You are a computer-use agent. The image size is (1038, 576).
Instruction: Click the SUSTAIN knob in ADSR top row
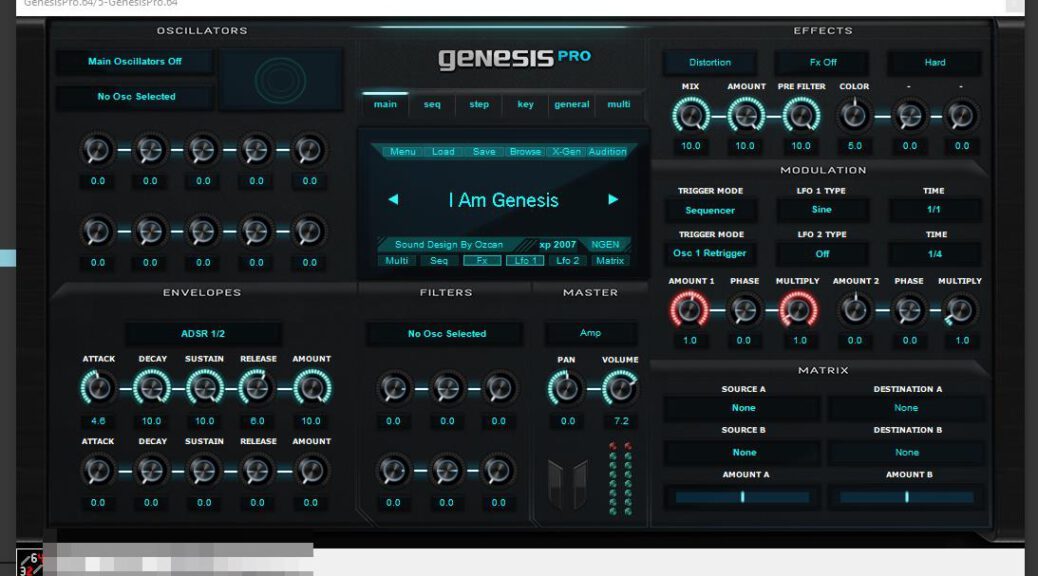(205, 387)
